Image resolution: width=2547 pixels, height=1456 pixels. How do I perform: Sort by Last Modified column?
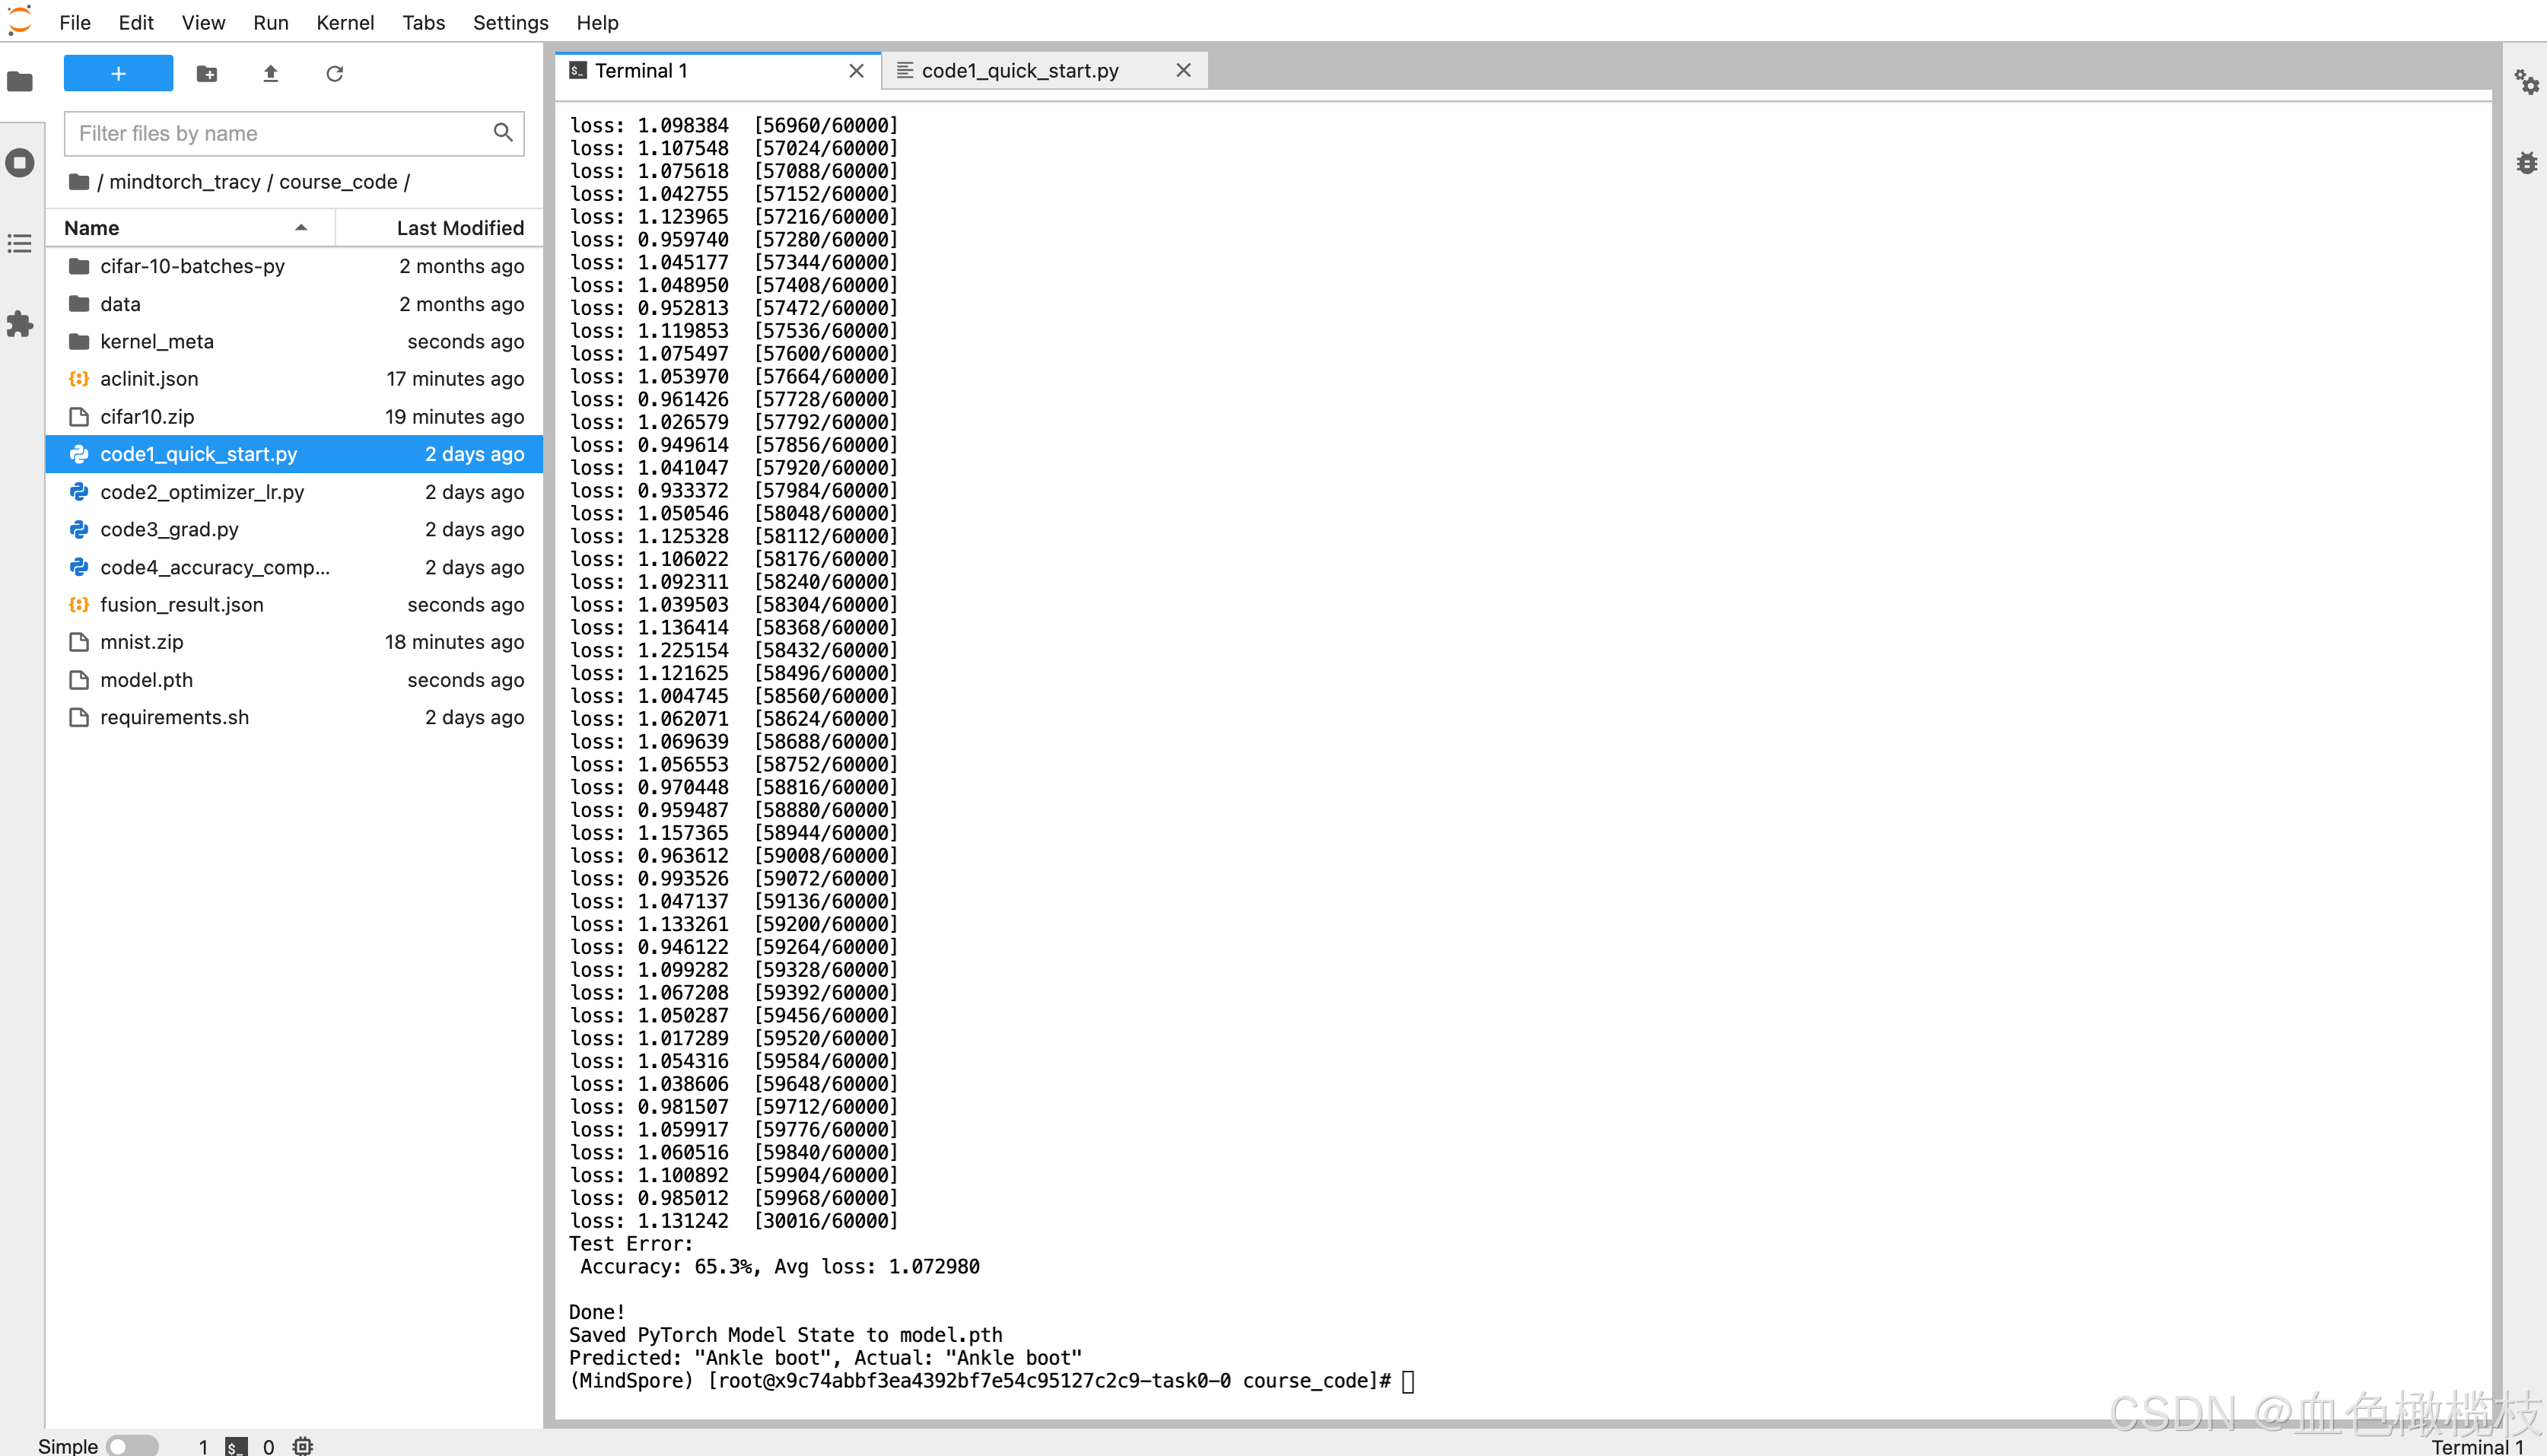[459, 228]
